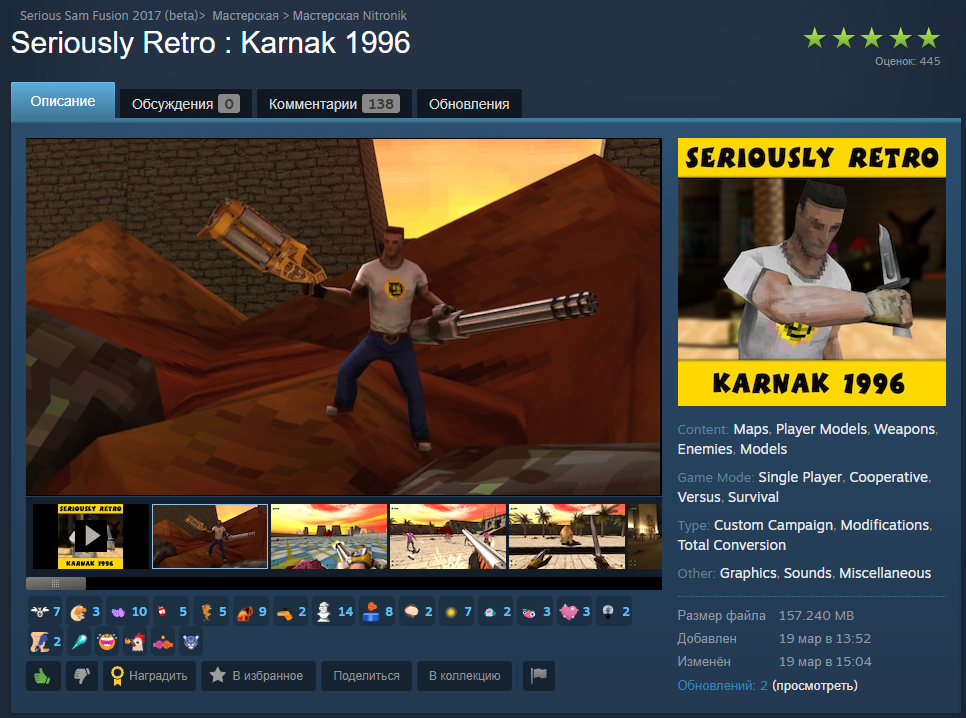Viewport: 966px width, 718px height.
Task: Open the Комментарии tab
Action: point(334,104)
